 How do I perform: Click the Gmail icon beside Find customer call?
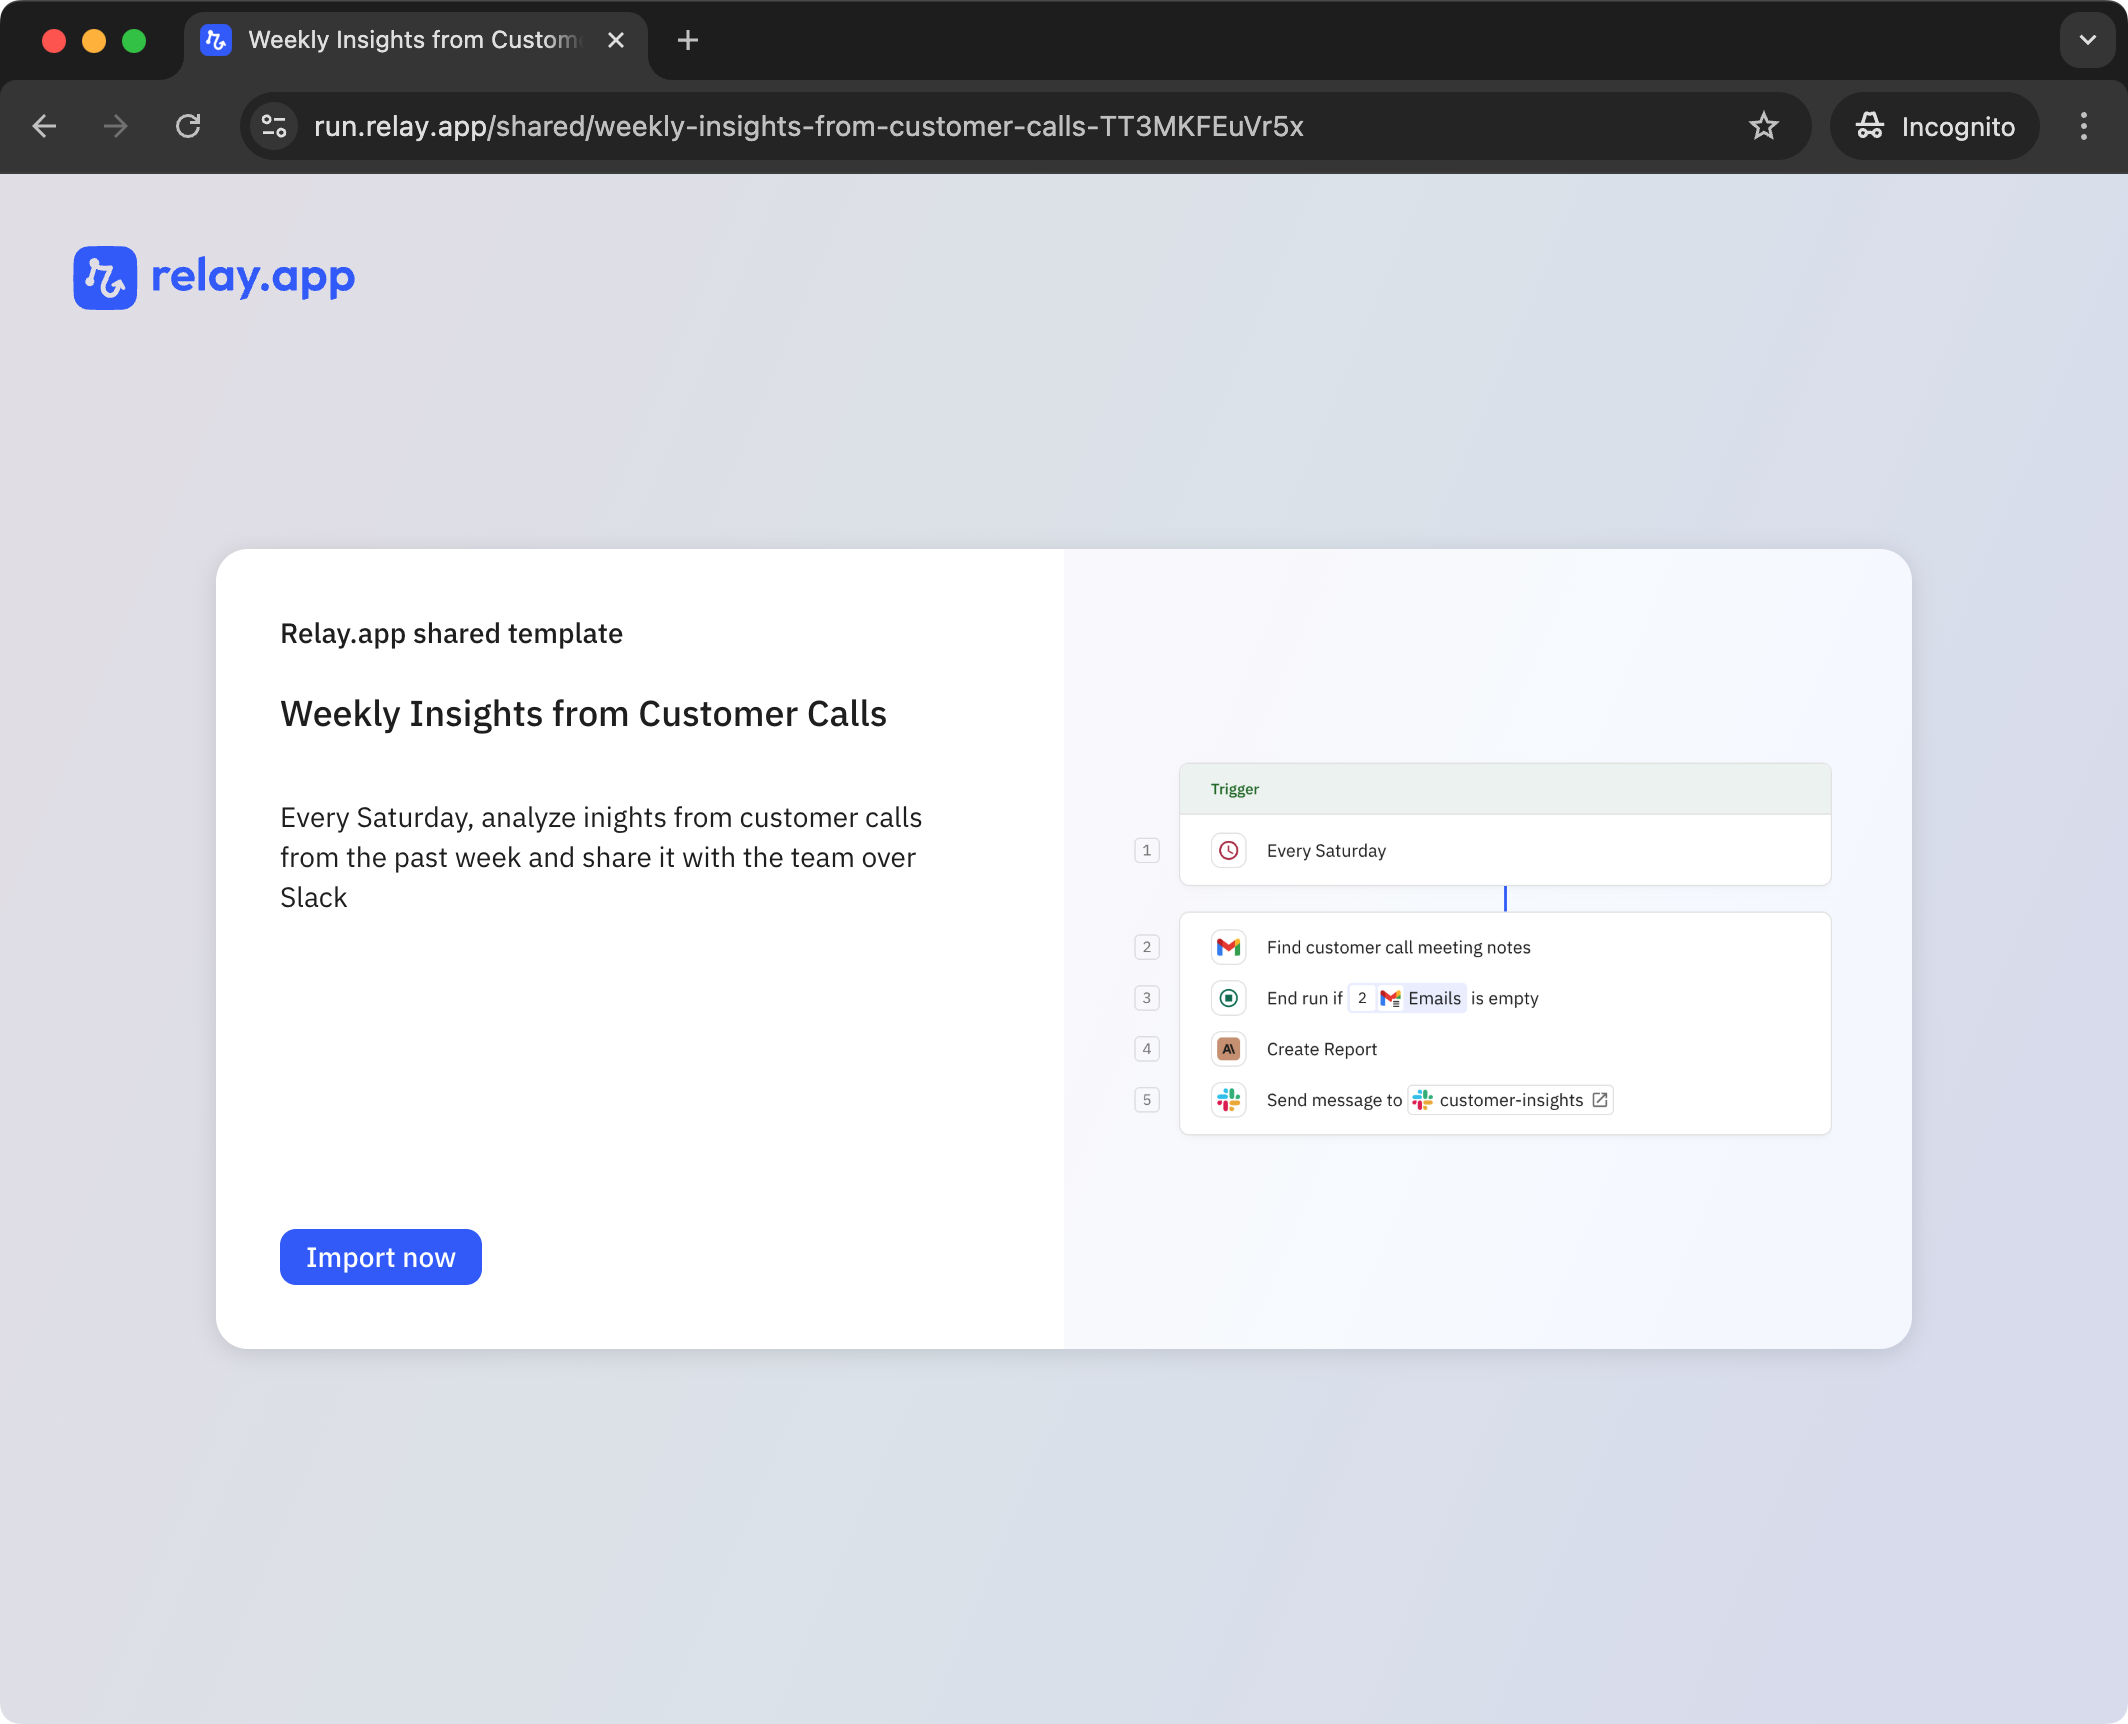point(1228,947)
